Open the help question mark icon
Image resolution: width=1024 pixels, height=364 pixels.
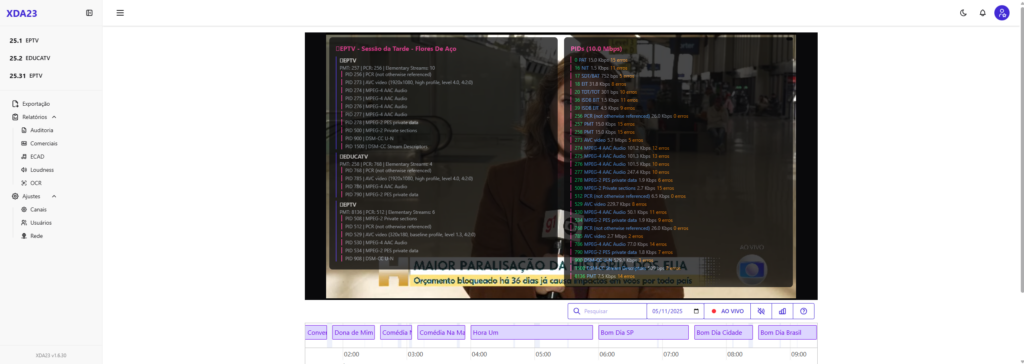click(x=804, y=311)
